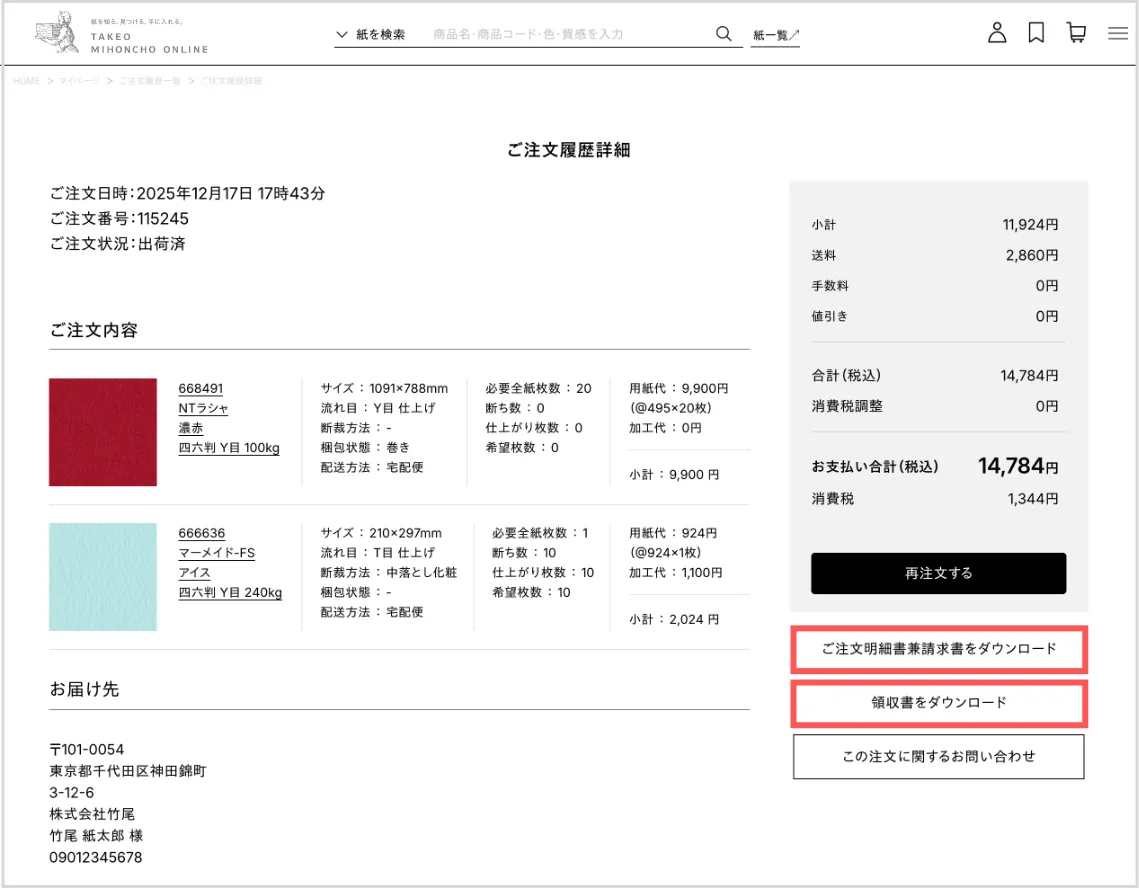
Task: Click この注文に関するお問い合わせ button
Action: point(939,757)
